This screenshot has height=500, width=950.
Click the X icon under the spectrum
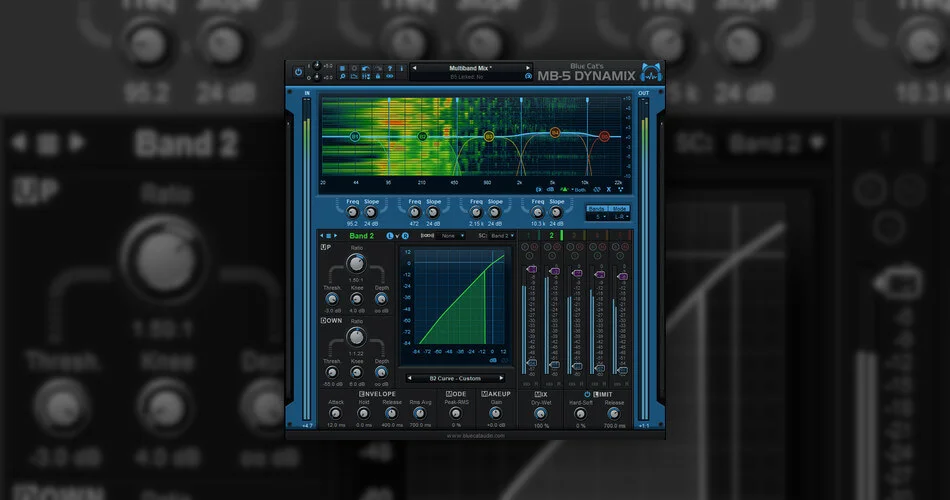tap(609, 190)
